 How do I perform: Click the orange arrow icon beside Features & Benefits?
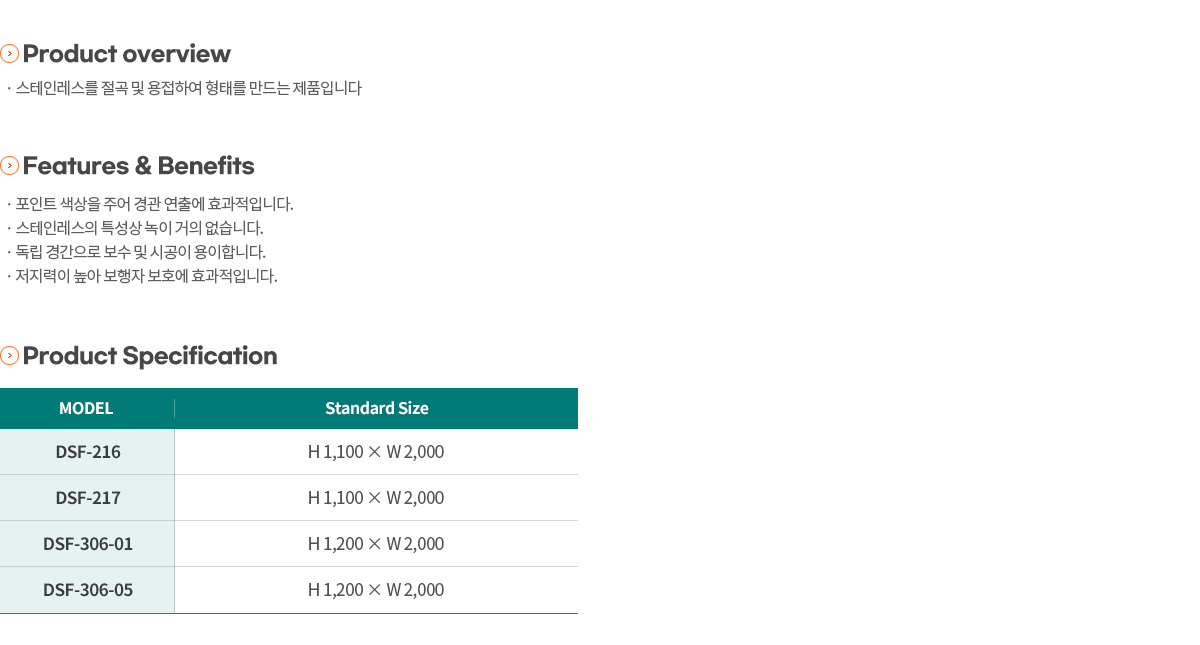tap(10, 165)
